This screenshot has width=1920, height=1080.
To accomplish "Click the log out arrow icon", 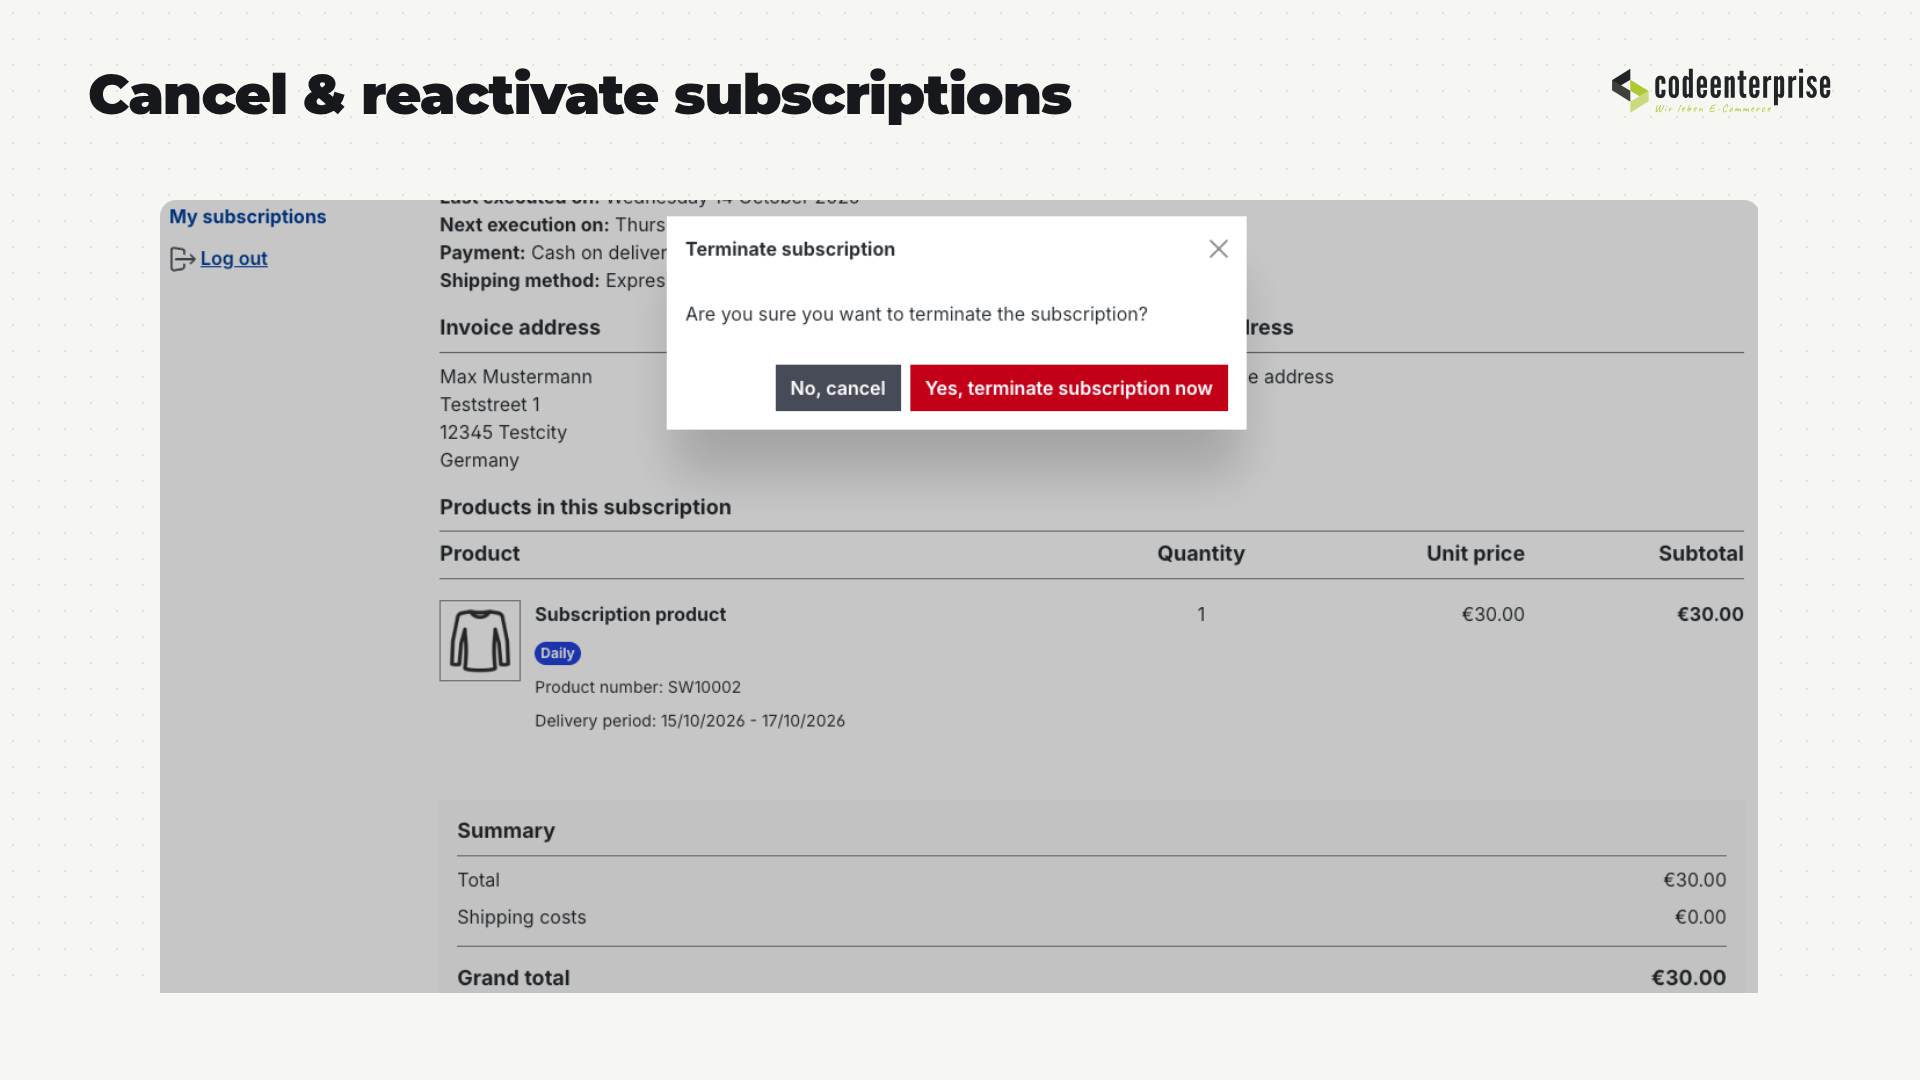I will (182, 259).
